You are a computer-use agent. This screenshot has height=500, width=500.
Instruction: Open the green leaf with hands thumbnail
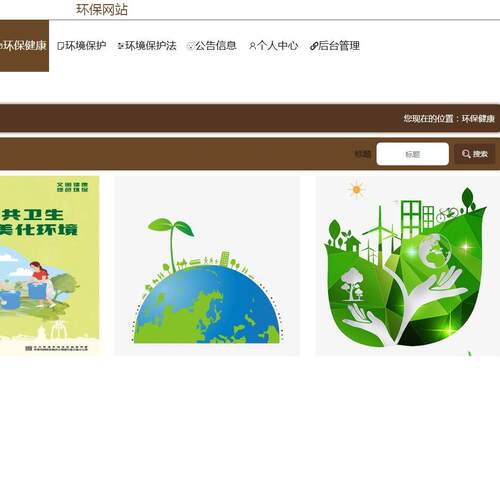(x=408, y=266)
